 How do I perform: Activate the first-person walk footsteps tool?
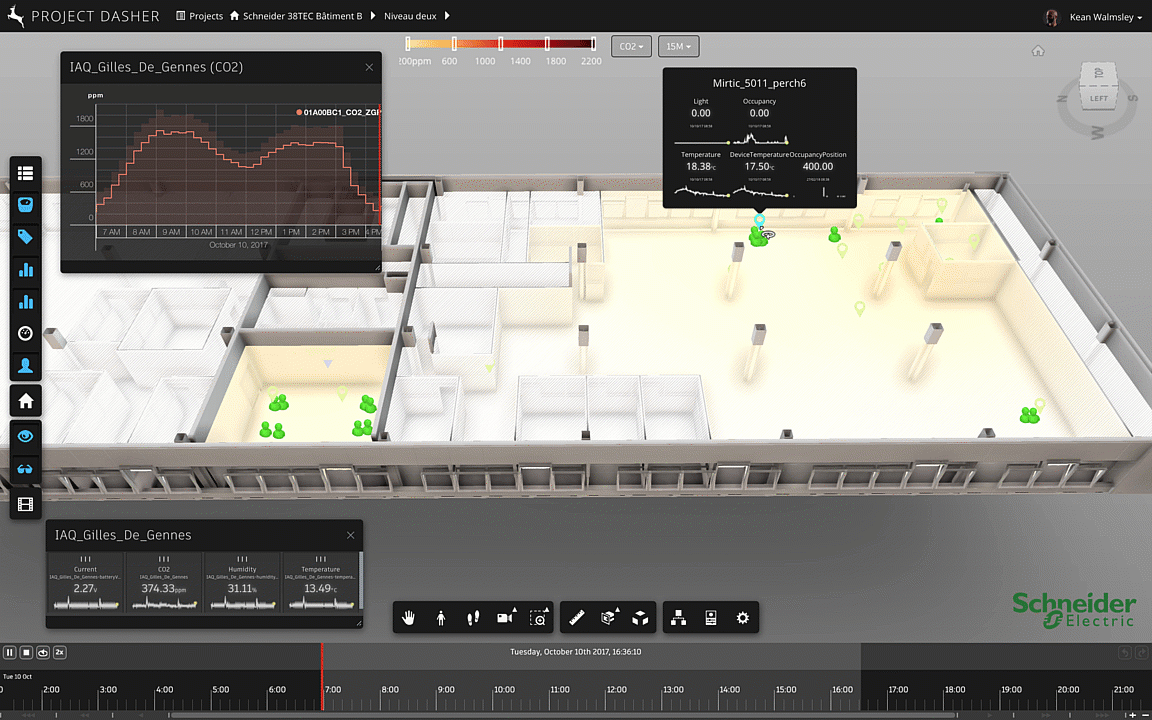[473, 618]
